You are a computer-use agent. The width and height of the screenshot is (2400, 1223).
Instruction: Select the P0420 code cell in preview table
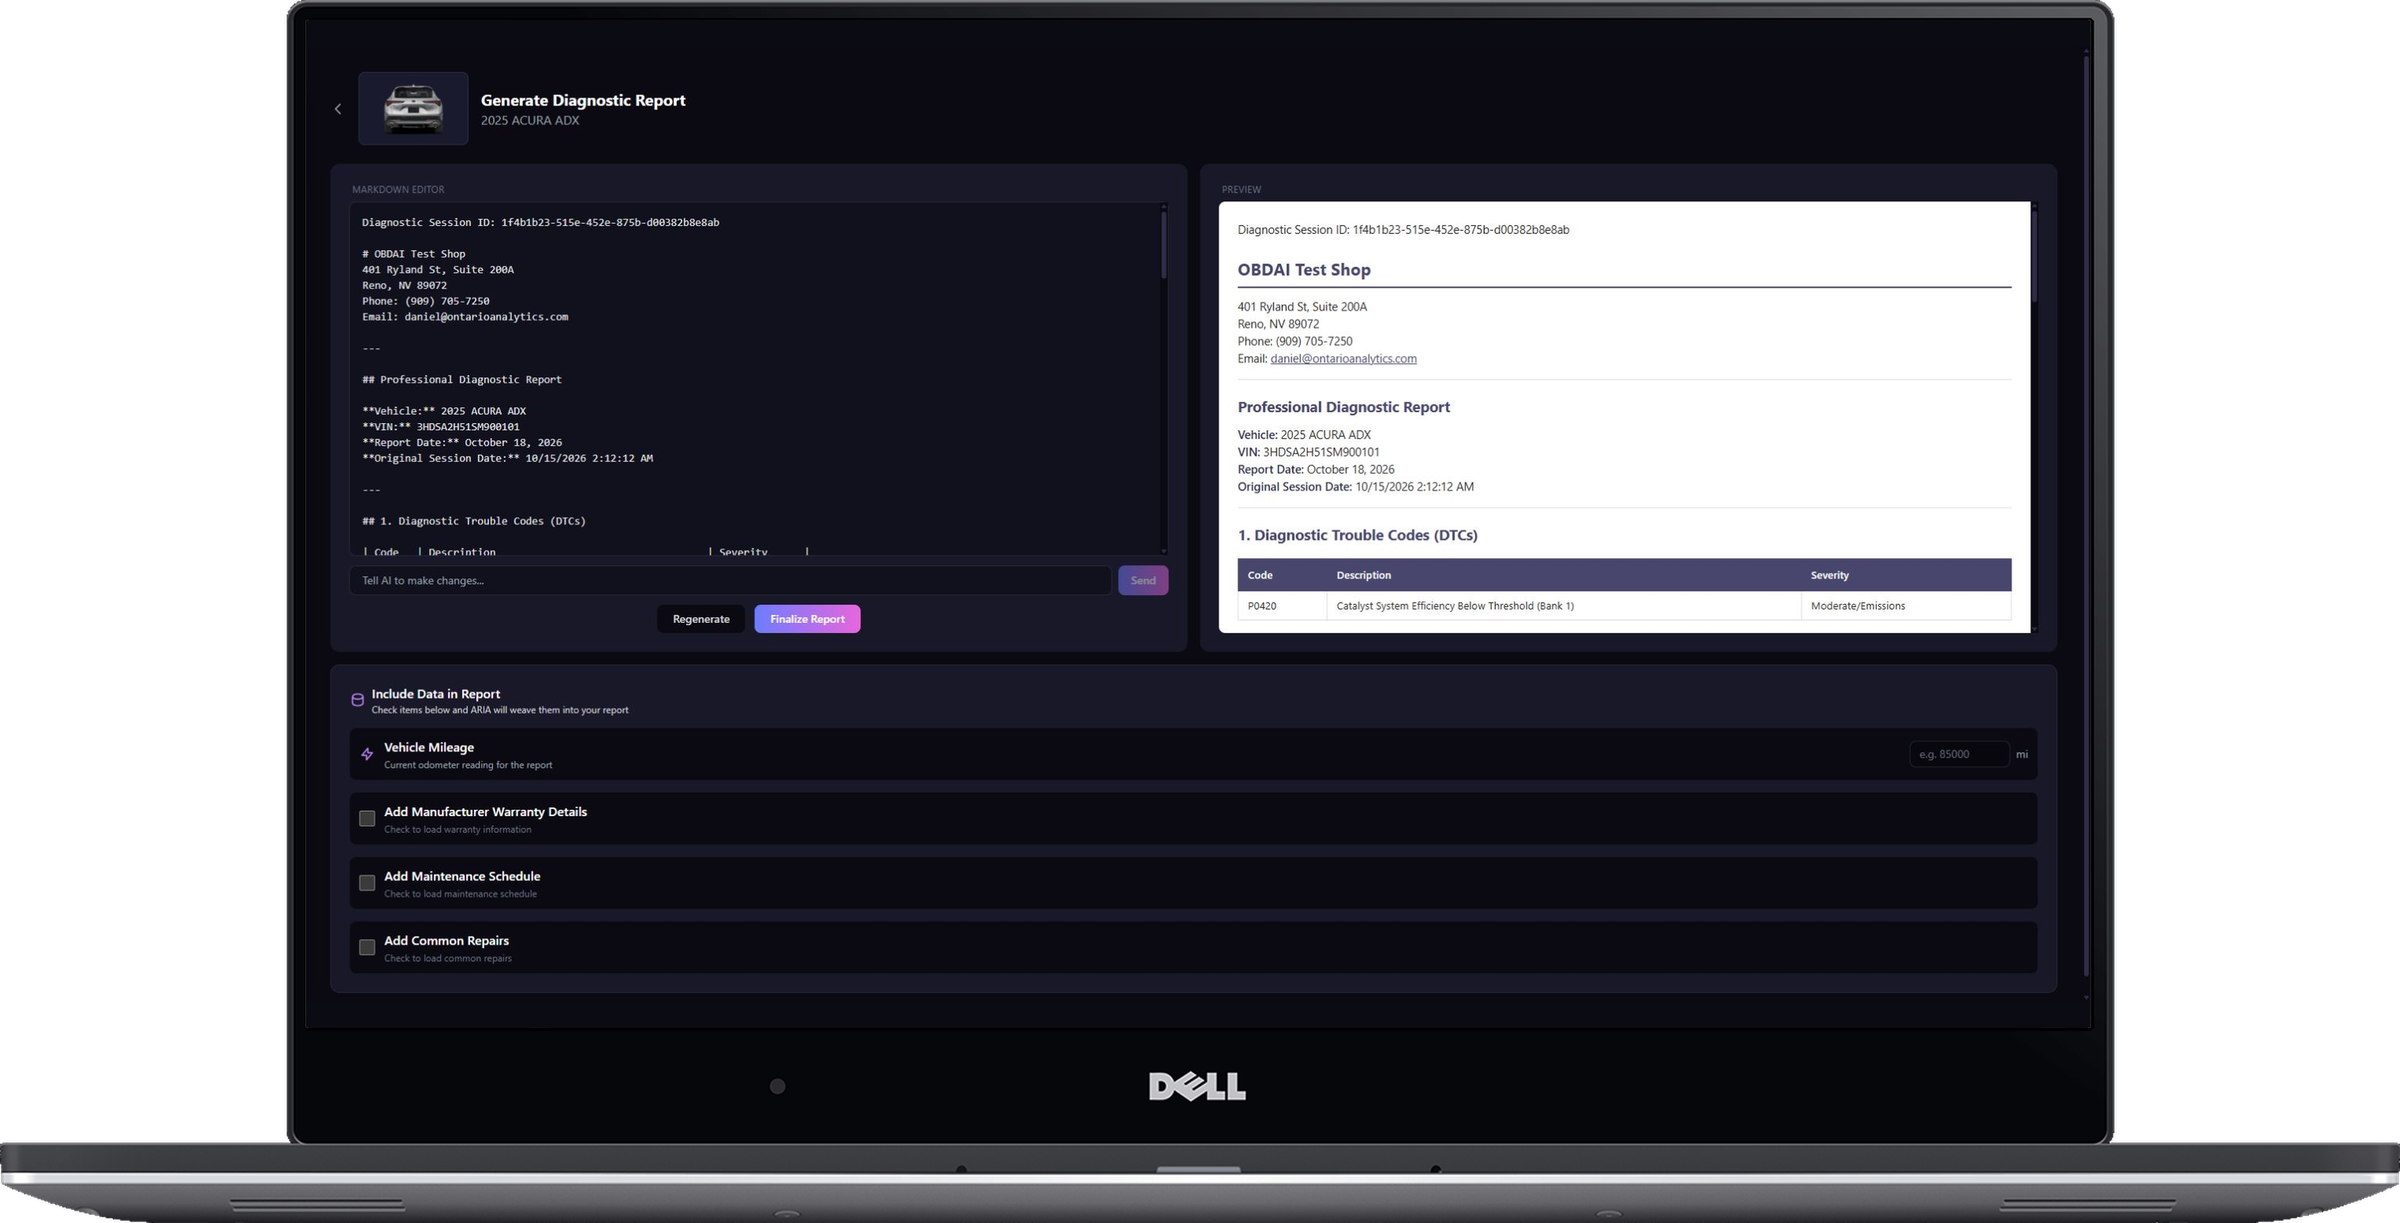pyautogui.click(x=1282, y=606)
